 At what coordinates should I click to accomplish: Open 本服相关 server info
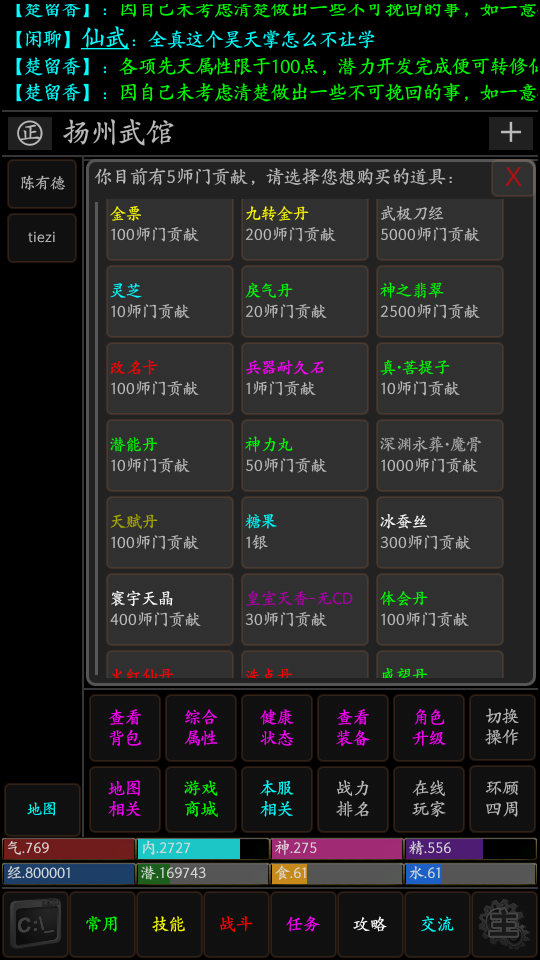277,799
